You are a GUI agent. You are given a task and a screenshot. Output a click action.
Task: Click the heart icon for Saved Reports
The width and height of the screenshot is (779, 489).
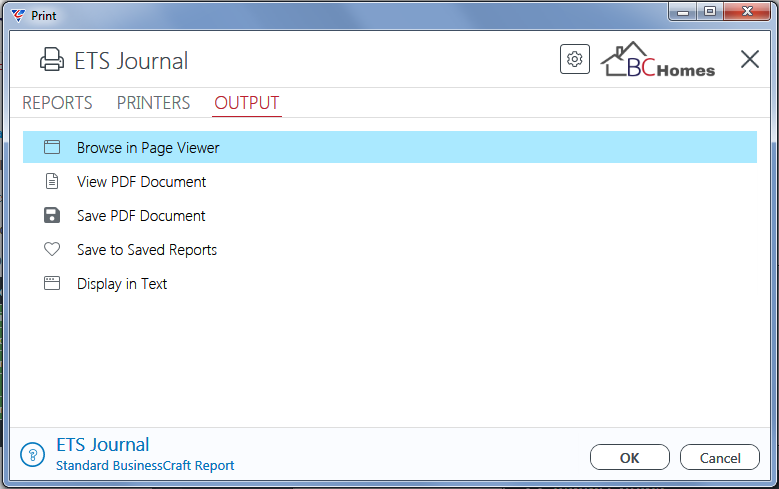pos(52,249)
